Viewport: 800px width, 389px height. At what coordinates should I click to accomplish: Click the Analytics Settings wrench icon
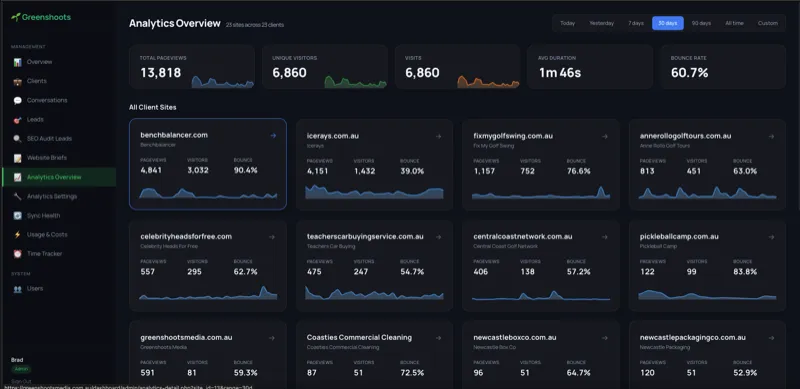18,197
